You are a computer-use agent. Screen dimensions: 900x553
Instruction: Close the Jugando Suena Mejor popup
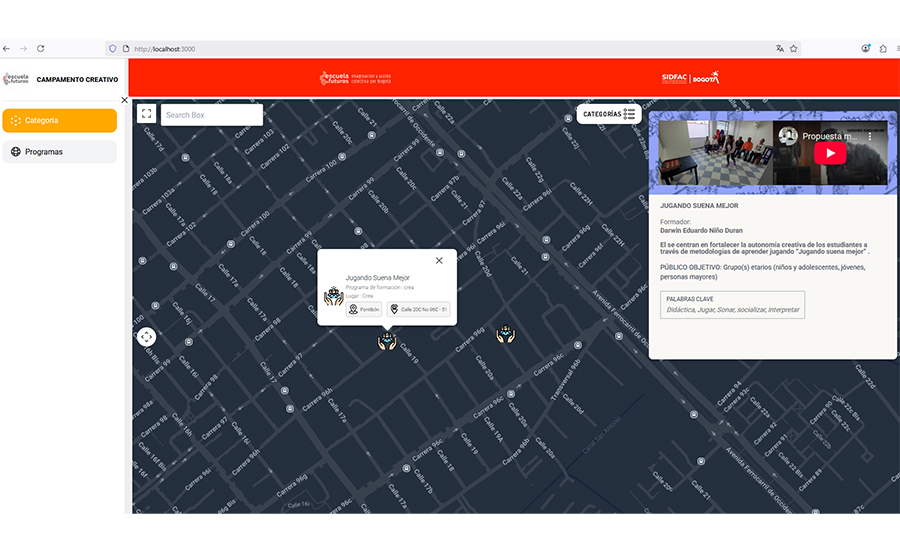(x=439, y=261)
